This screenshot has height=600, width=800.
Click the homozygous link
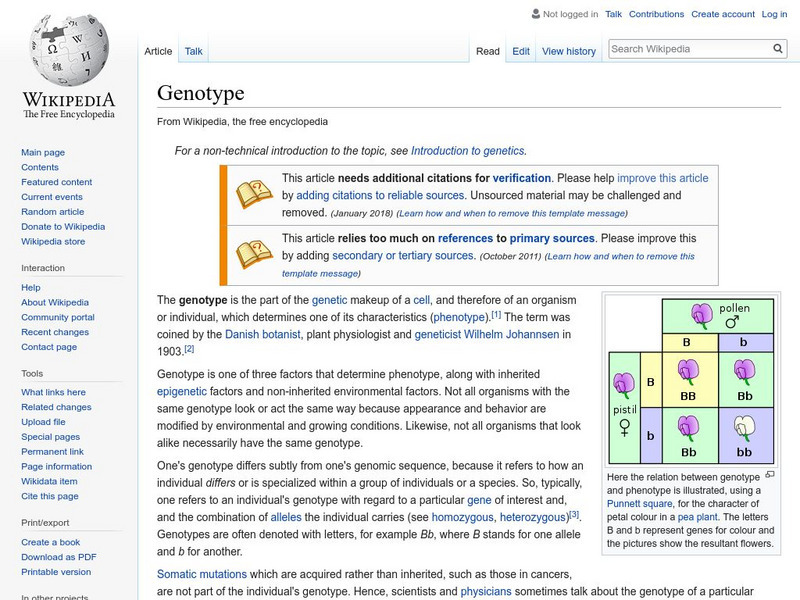(x=462, y=517)
